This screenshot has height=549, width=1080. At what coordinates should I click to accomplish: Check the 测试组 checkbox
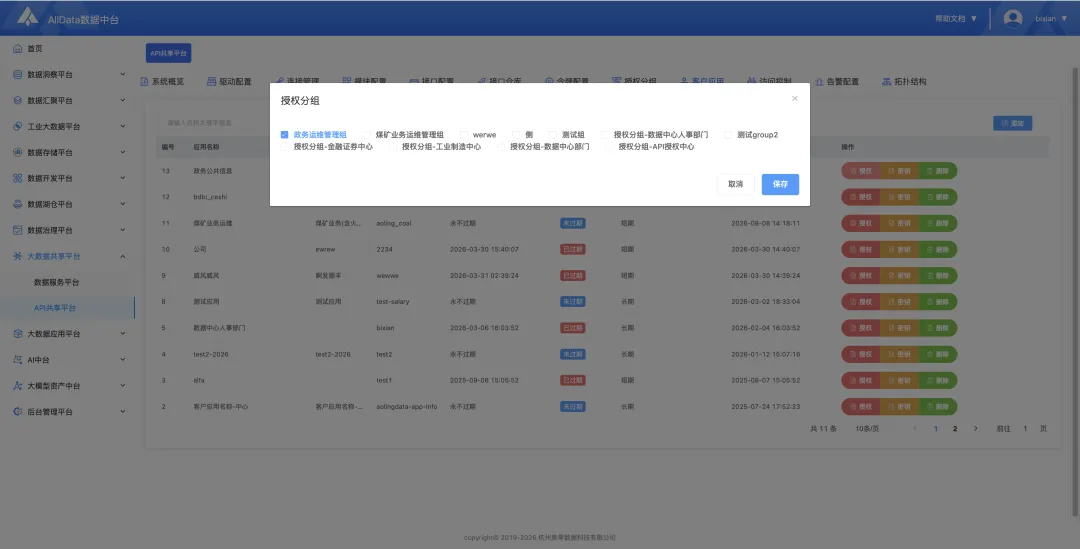click(553, 135)
